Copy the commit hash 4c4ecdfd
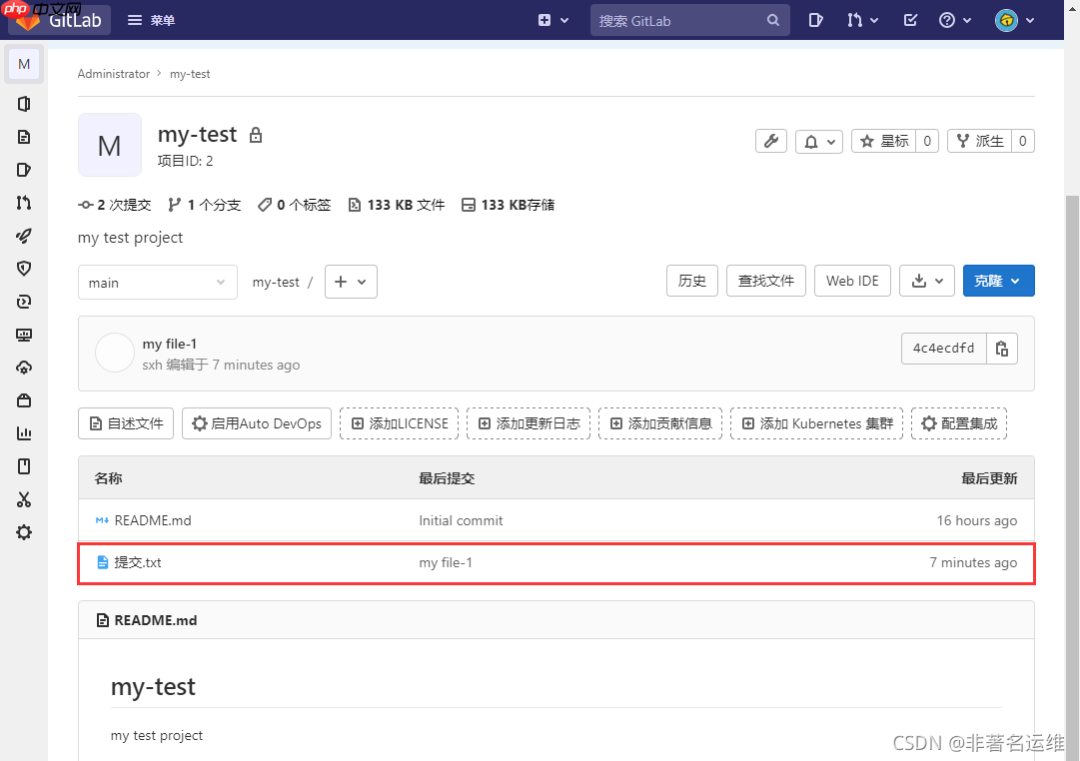This screenshot has height=761, width=1080. pos(1002,348)
